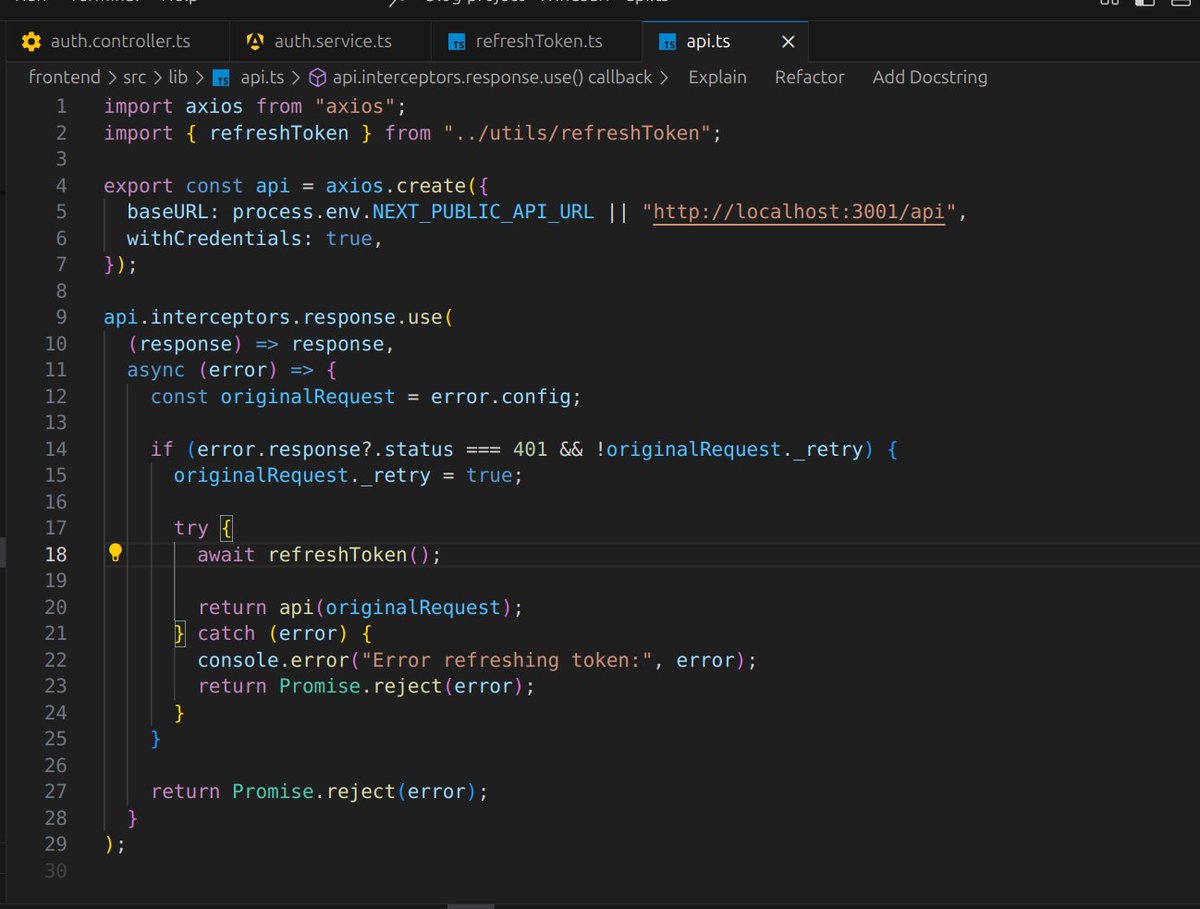Click withCredentials on line 6
1200x909 pixels.
click(x=214, y=238)
